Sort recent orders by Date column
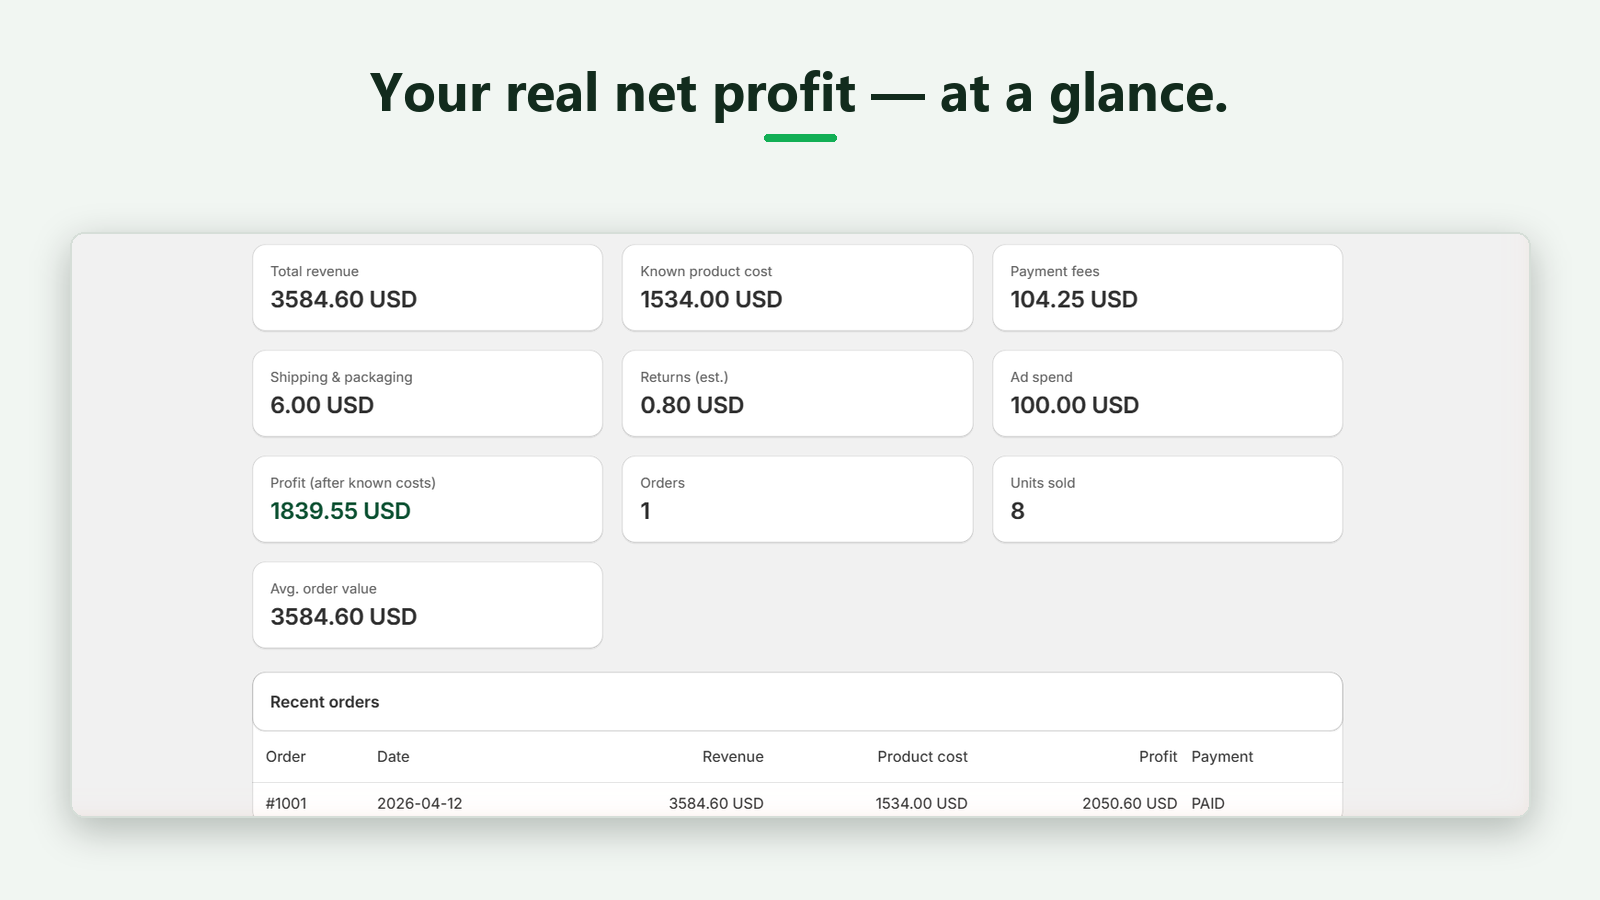Image resolution: width=1600 pixels, height=900 pixels. click(x=393, y=757)
